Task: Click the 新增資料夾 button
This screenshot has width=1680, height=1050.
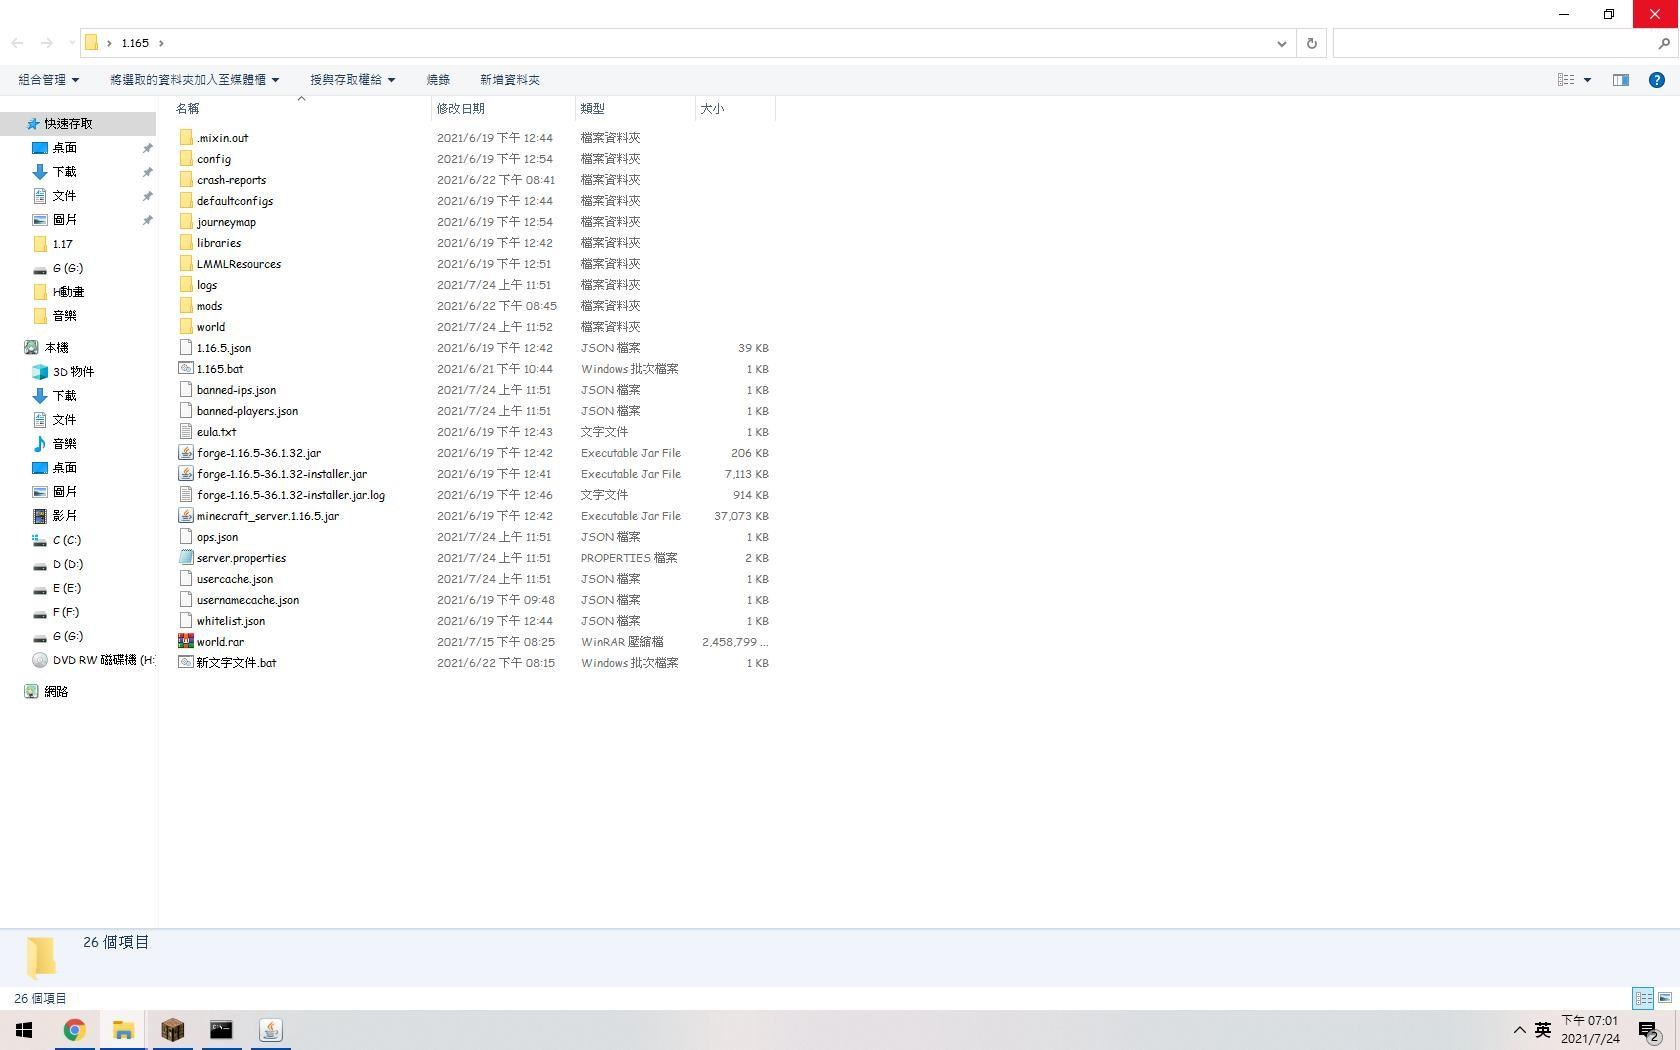Action: click(x=509, y=80)
